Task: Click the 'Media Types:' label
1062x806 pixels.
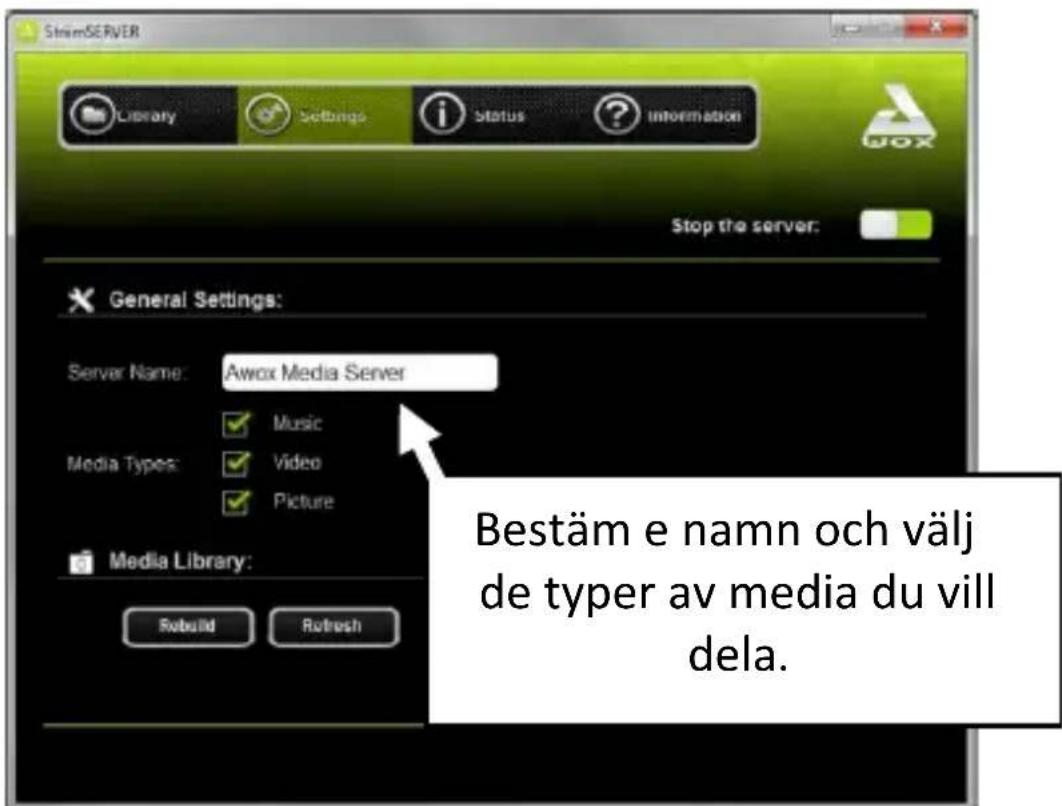Action: pyautogui.click(x=123, y=464)
